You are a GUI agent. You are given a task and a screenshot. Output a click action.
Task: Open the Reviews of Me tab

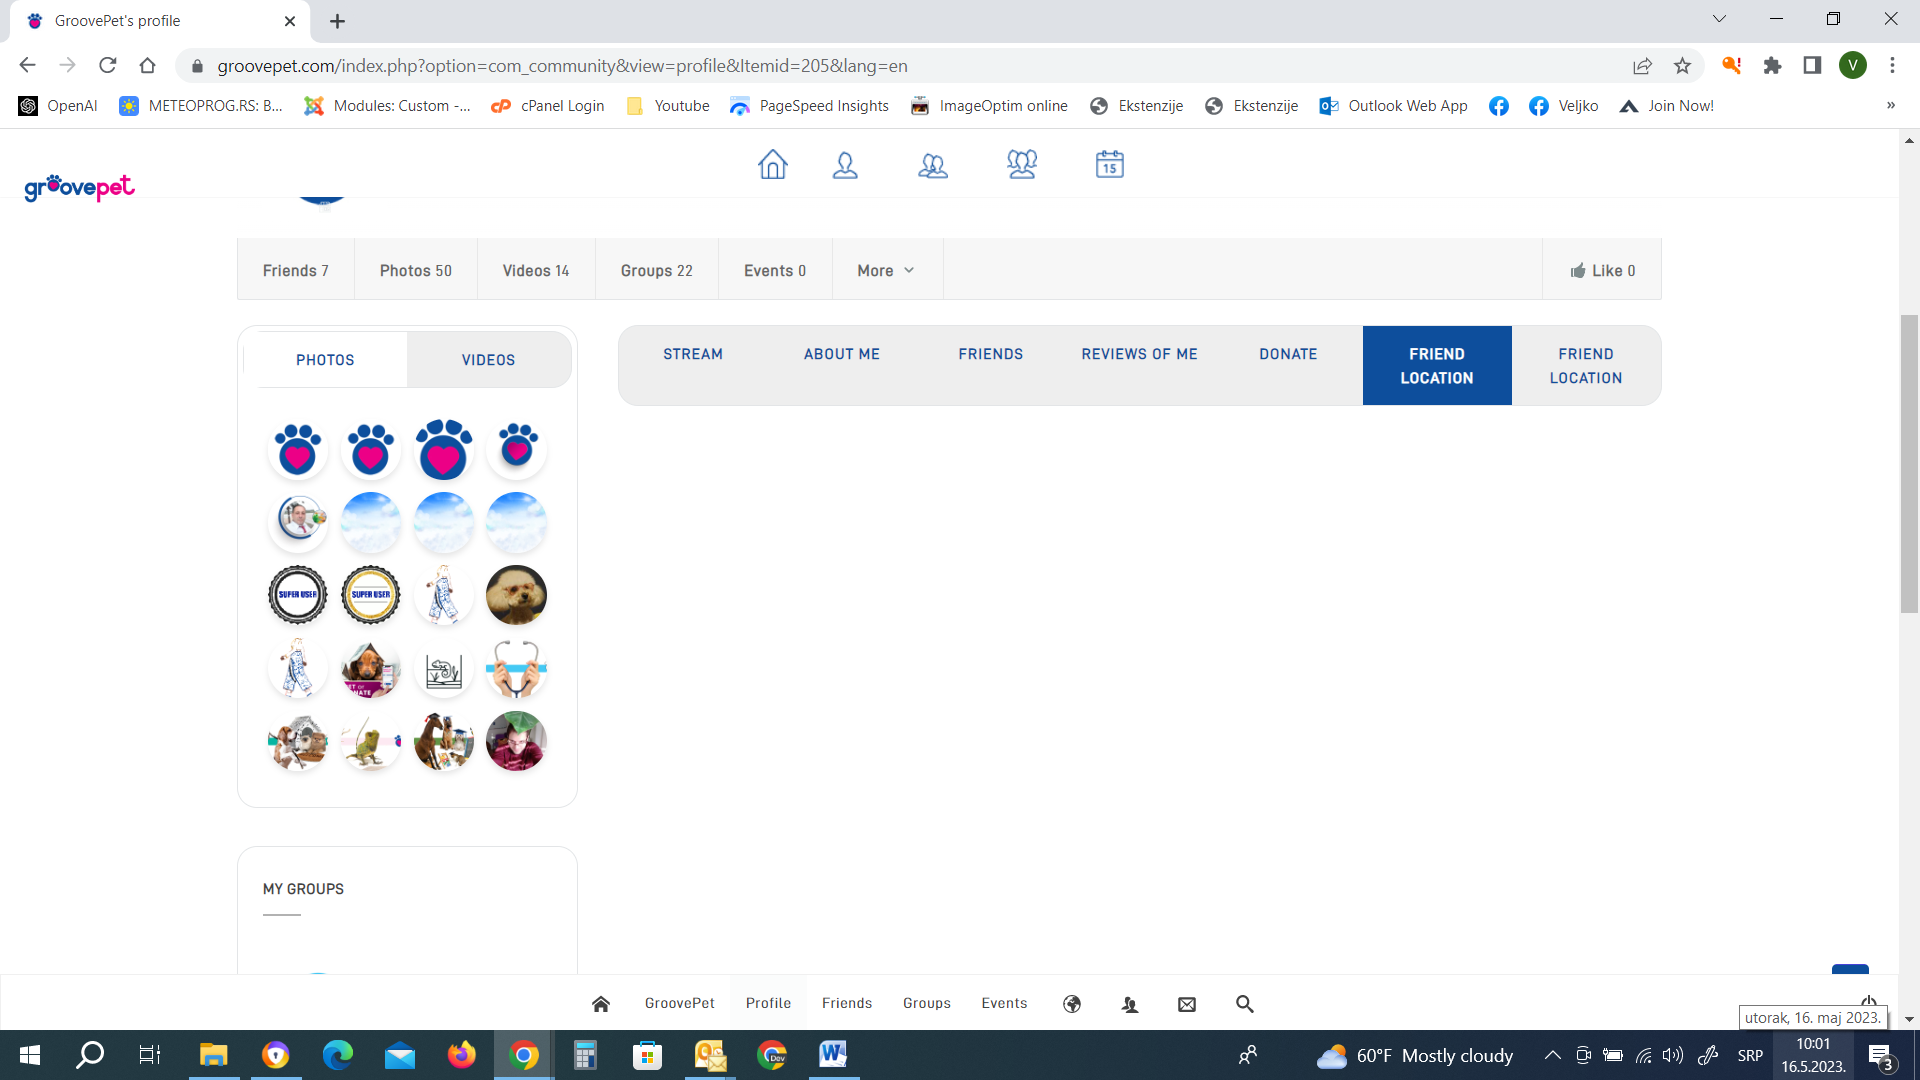tap(1139, 354)
